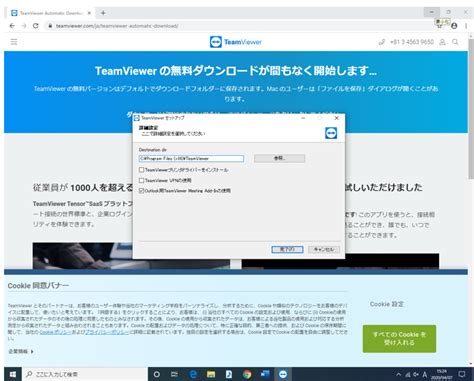Close the TeamViewer Automatic Download tab
Screen dimensions: 474x381
[89, 13]
